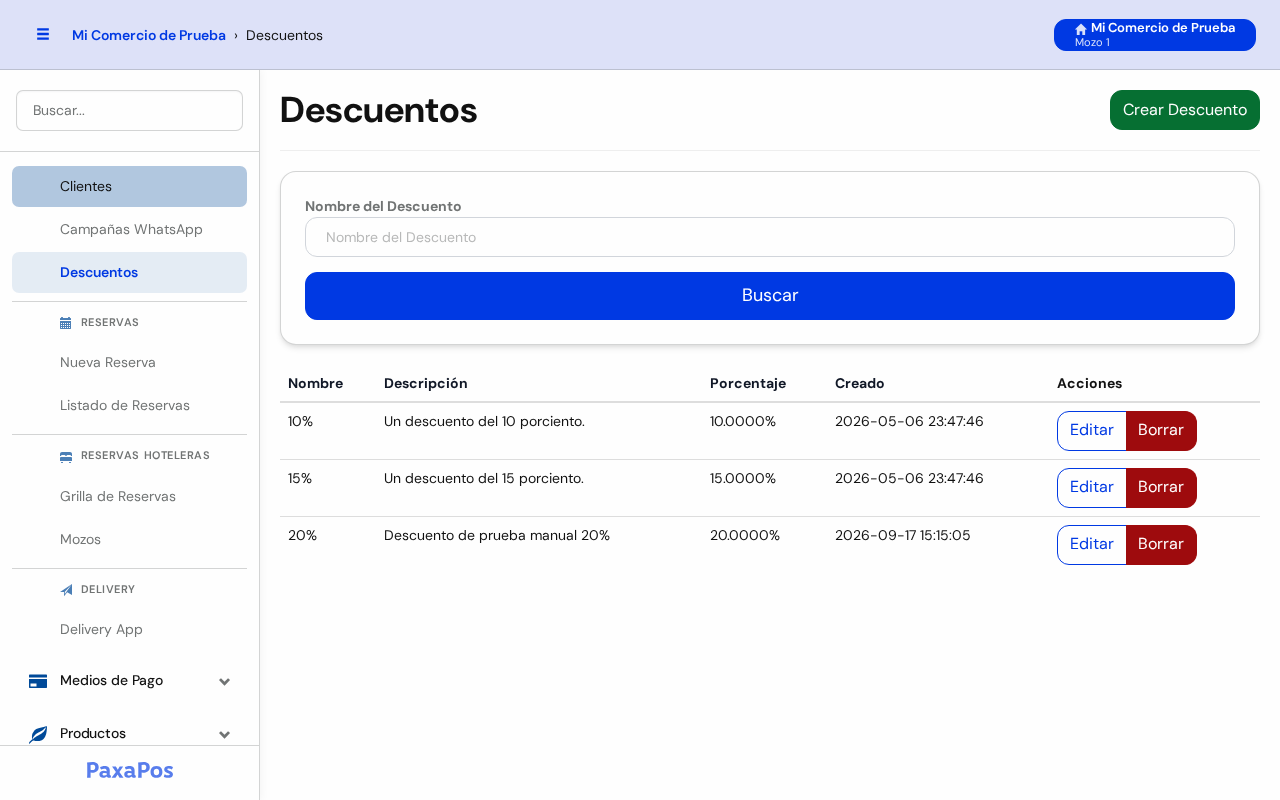The width and height of the screenshot is (1280, 800).
Task: Open Grilla de Reservas
Action: tap(129, 496)
